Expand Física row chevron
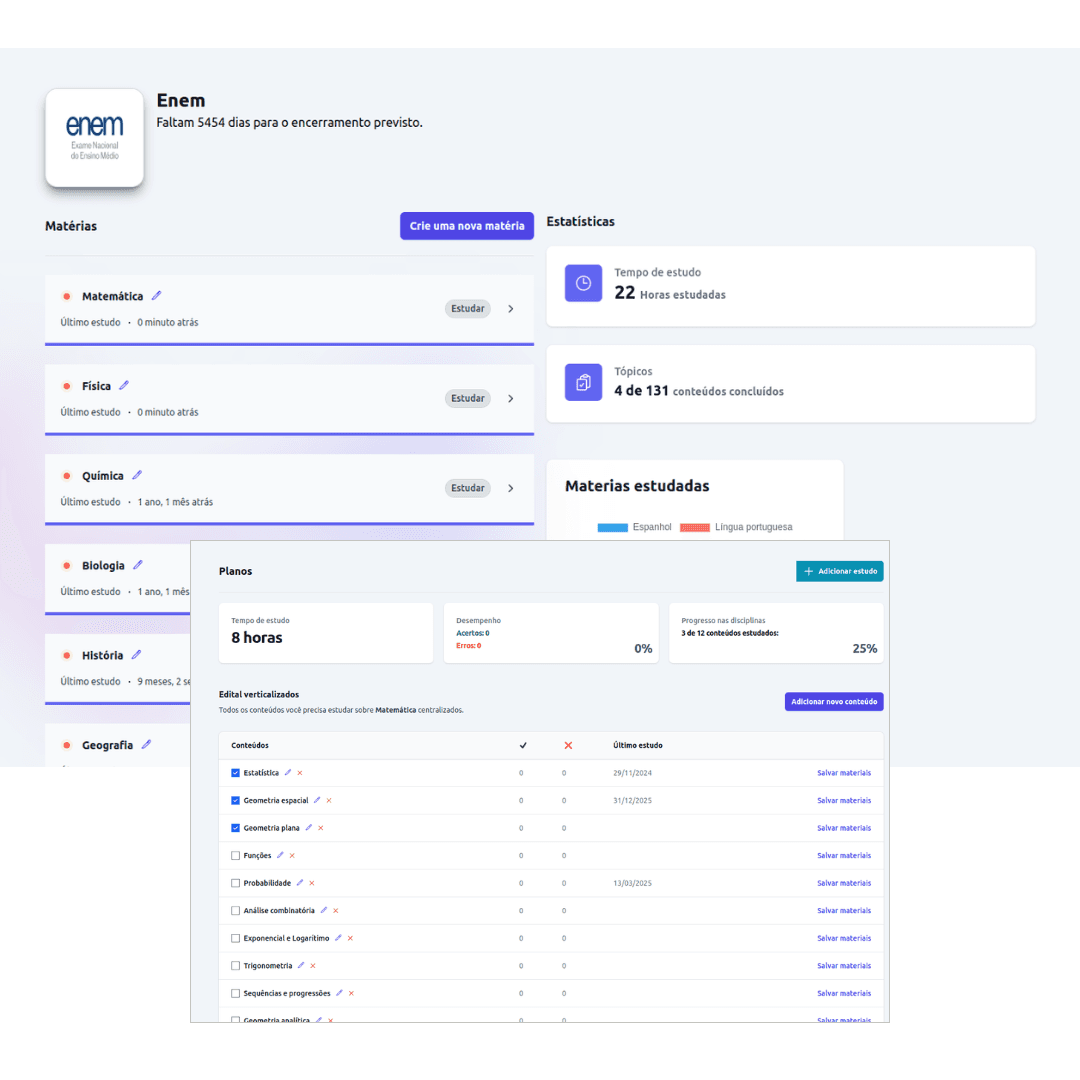The image size is (1080, 1080). tap(510, 398)
